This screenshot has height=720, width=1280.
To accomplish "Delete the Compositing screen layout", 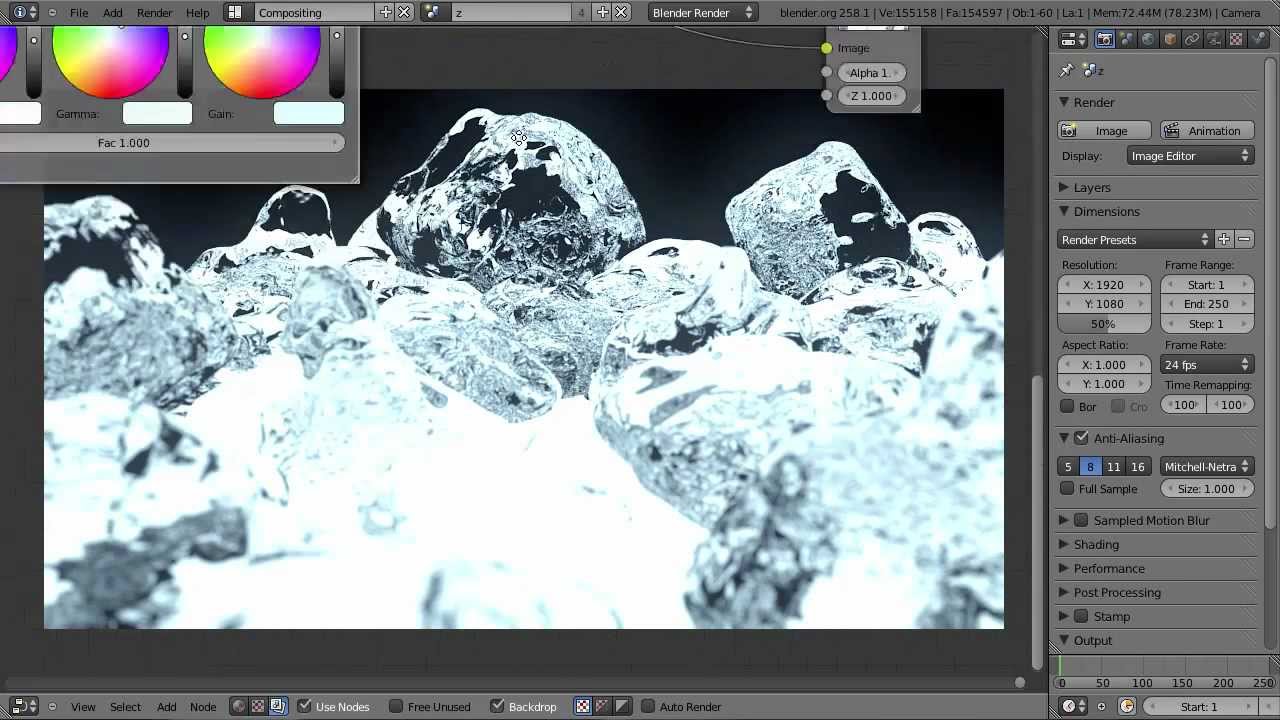I will pos(404,12).
